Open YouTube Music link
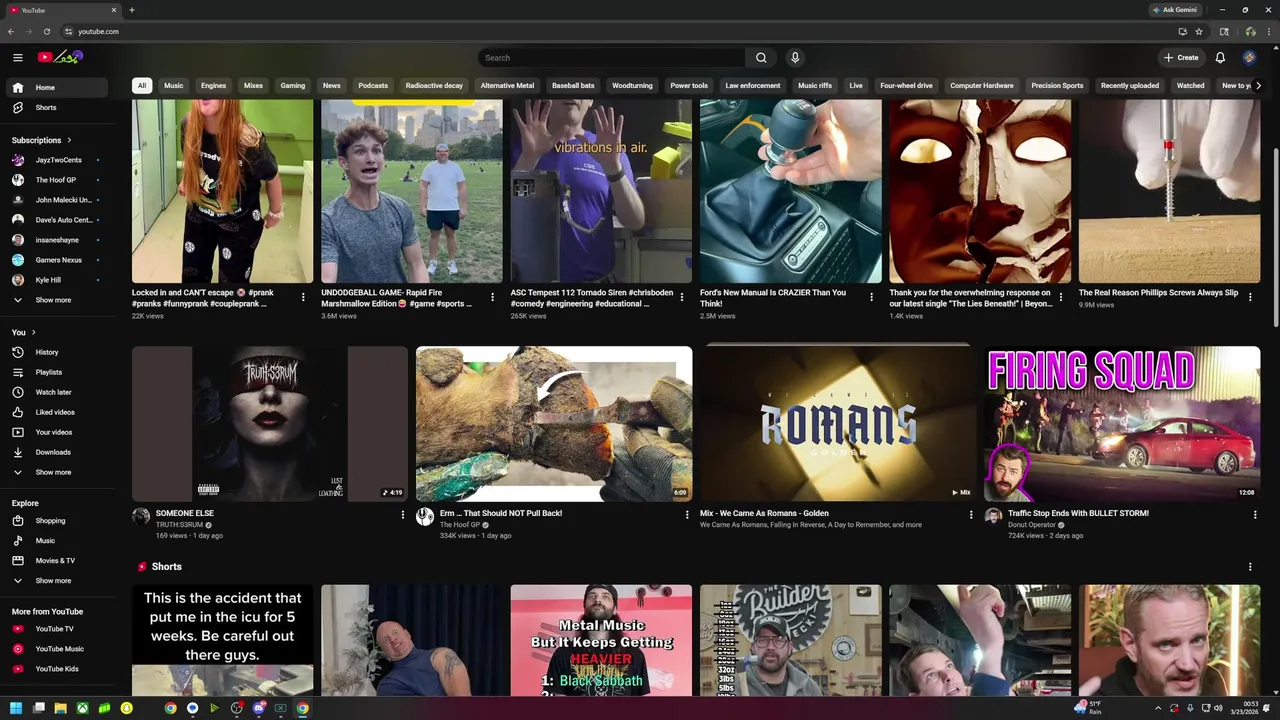The width and height of the screenshot is (1280, 720). point(59,649)
